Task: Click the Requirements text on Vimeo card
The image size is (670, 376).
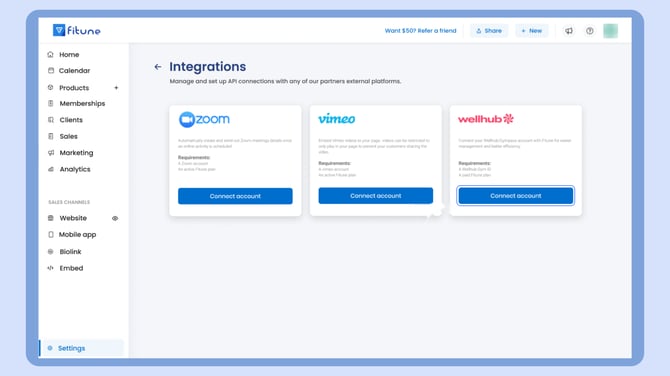Action: 335,163
